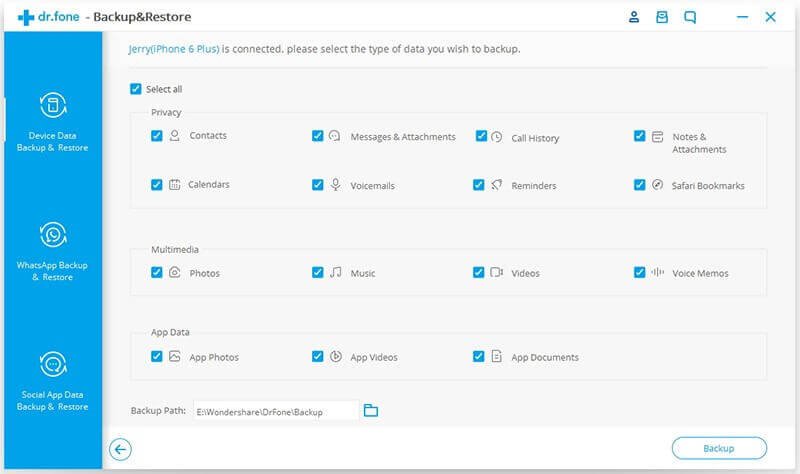Click the Backup Path input field
Screen dimensions: 800x474
[274, 411]
